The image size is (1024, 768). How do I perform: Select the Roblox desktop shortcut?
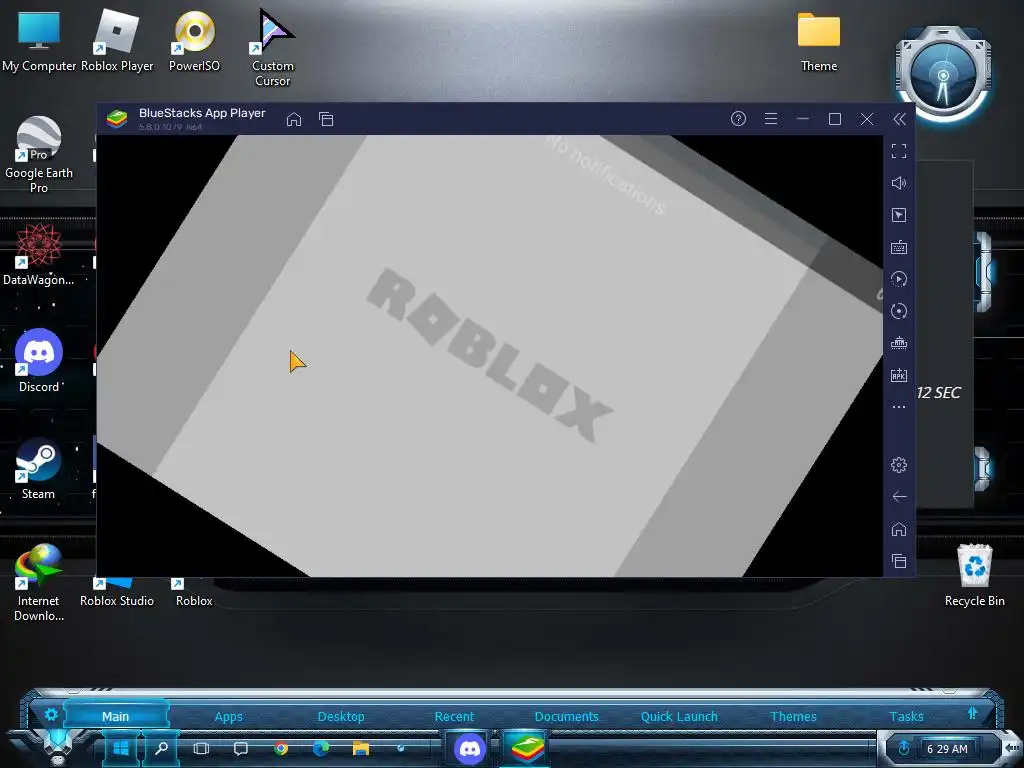click(194, 592)
